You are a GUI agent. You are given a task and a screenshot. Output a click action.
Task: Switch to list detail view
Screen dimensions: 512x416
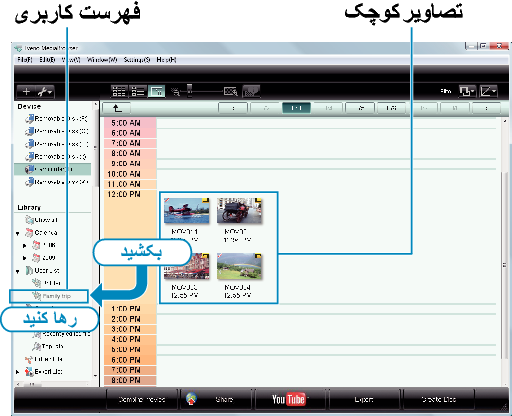tap(137, 91)
